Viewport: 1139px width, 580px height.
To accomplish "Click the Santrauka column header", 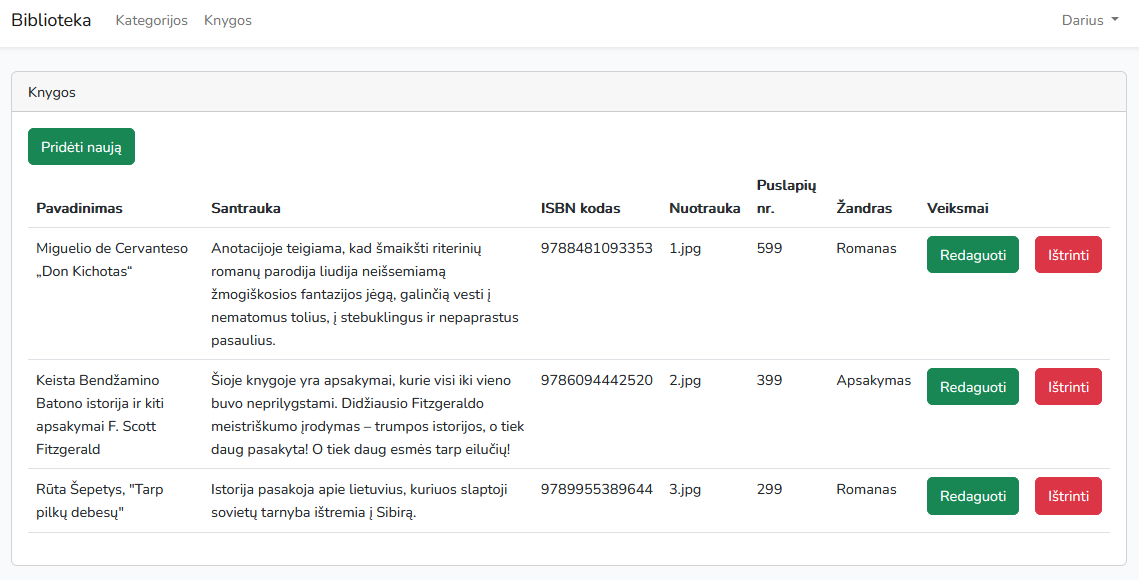I will tap(244, 208).
